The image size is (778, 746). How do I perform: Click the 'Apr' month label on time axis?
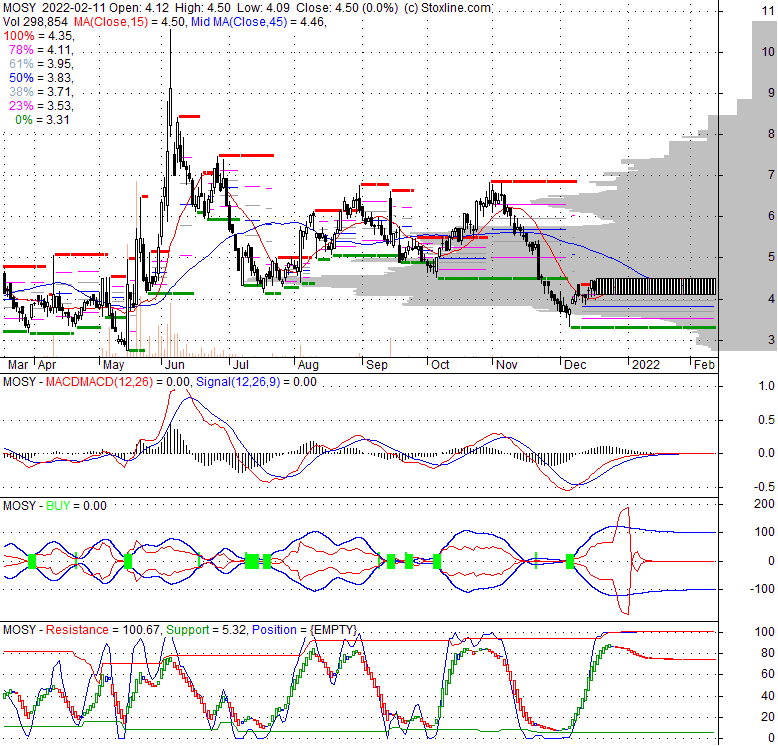(x=47, y=365)
